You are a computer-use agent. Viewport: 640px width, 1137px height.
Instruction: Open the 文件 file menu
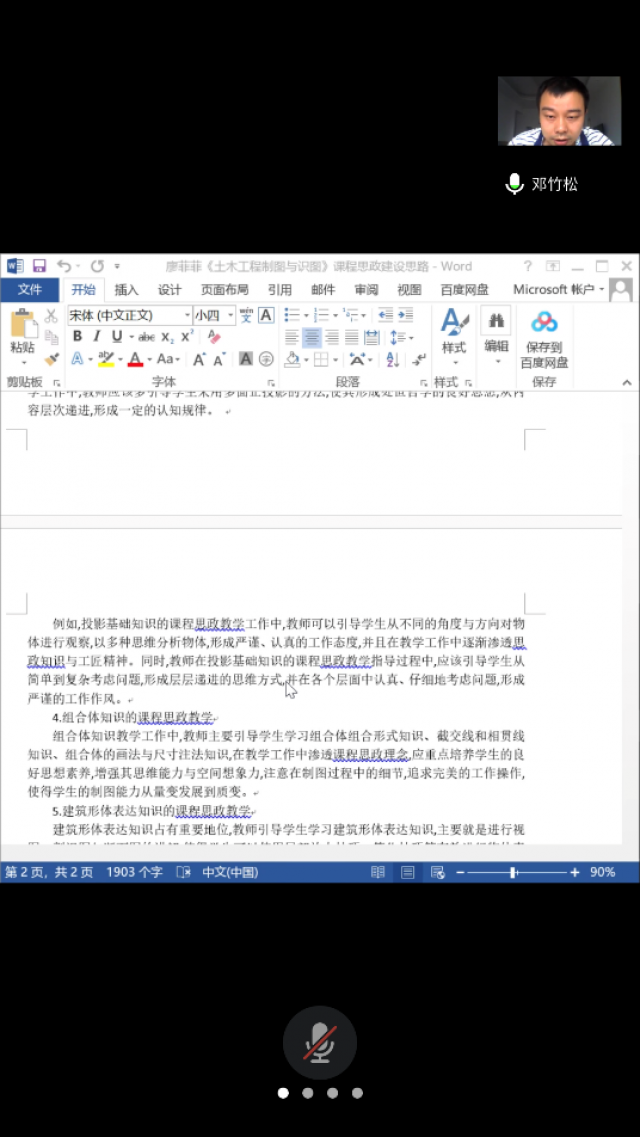click(30, 290)
